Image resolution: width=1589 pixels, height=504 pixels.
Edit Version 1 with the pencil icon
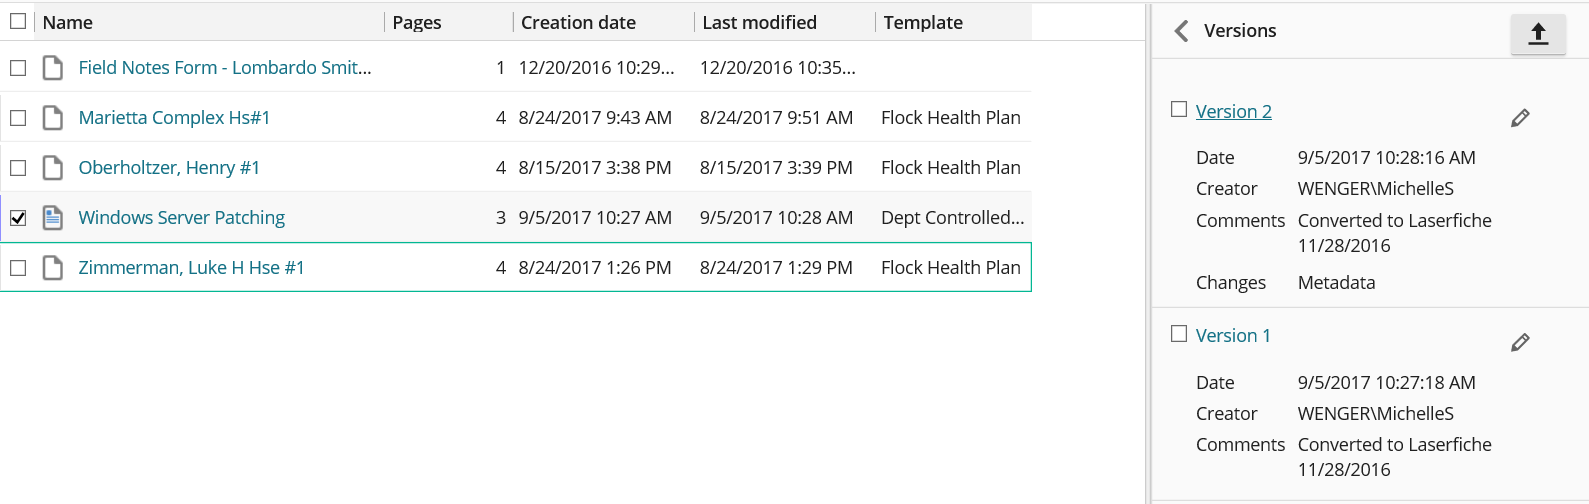click(x=1520, y=343)
